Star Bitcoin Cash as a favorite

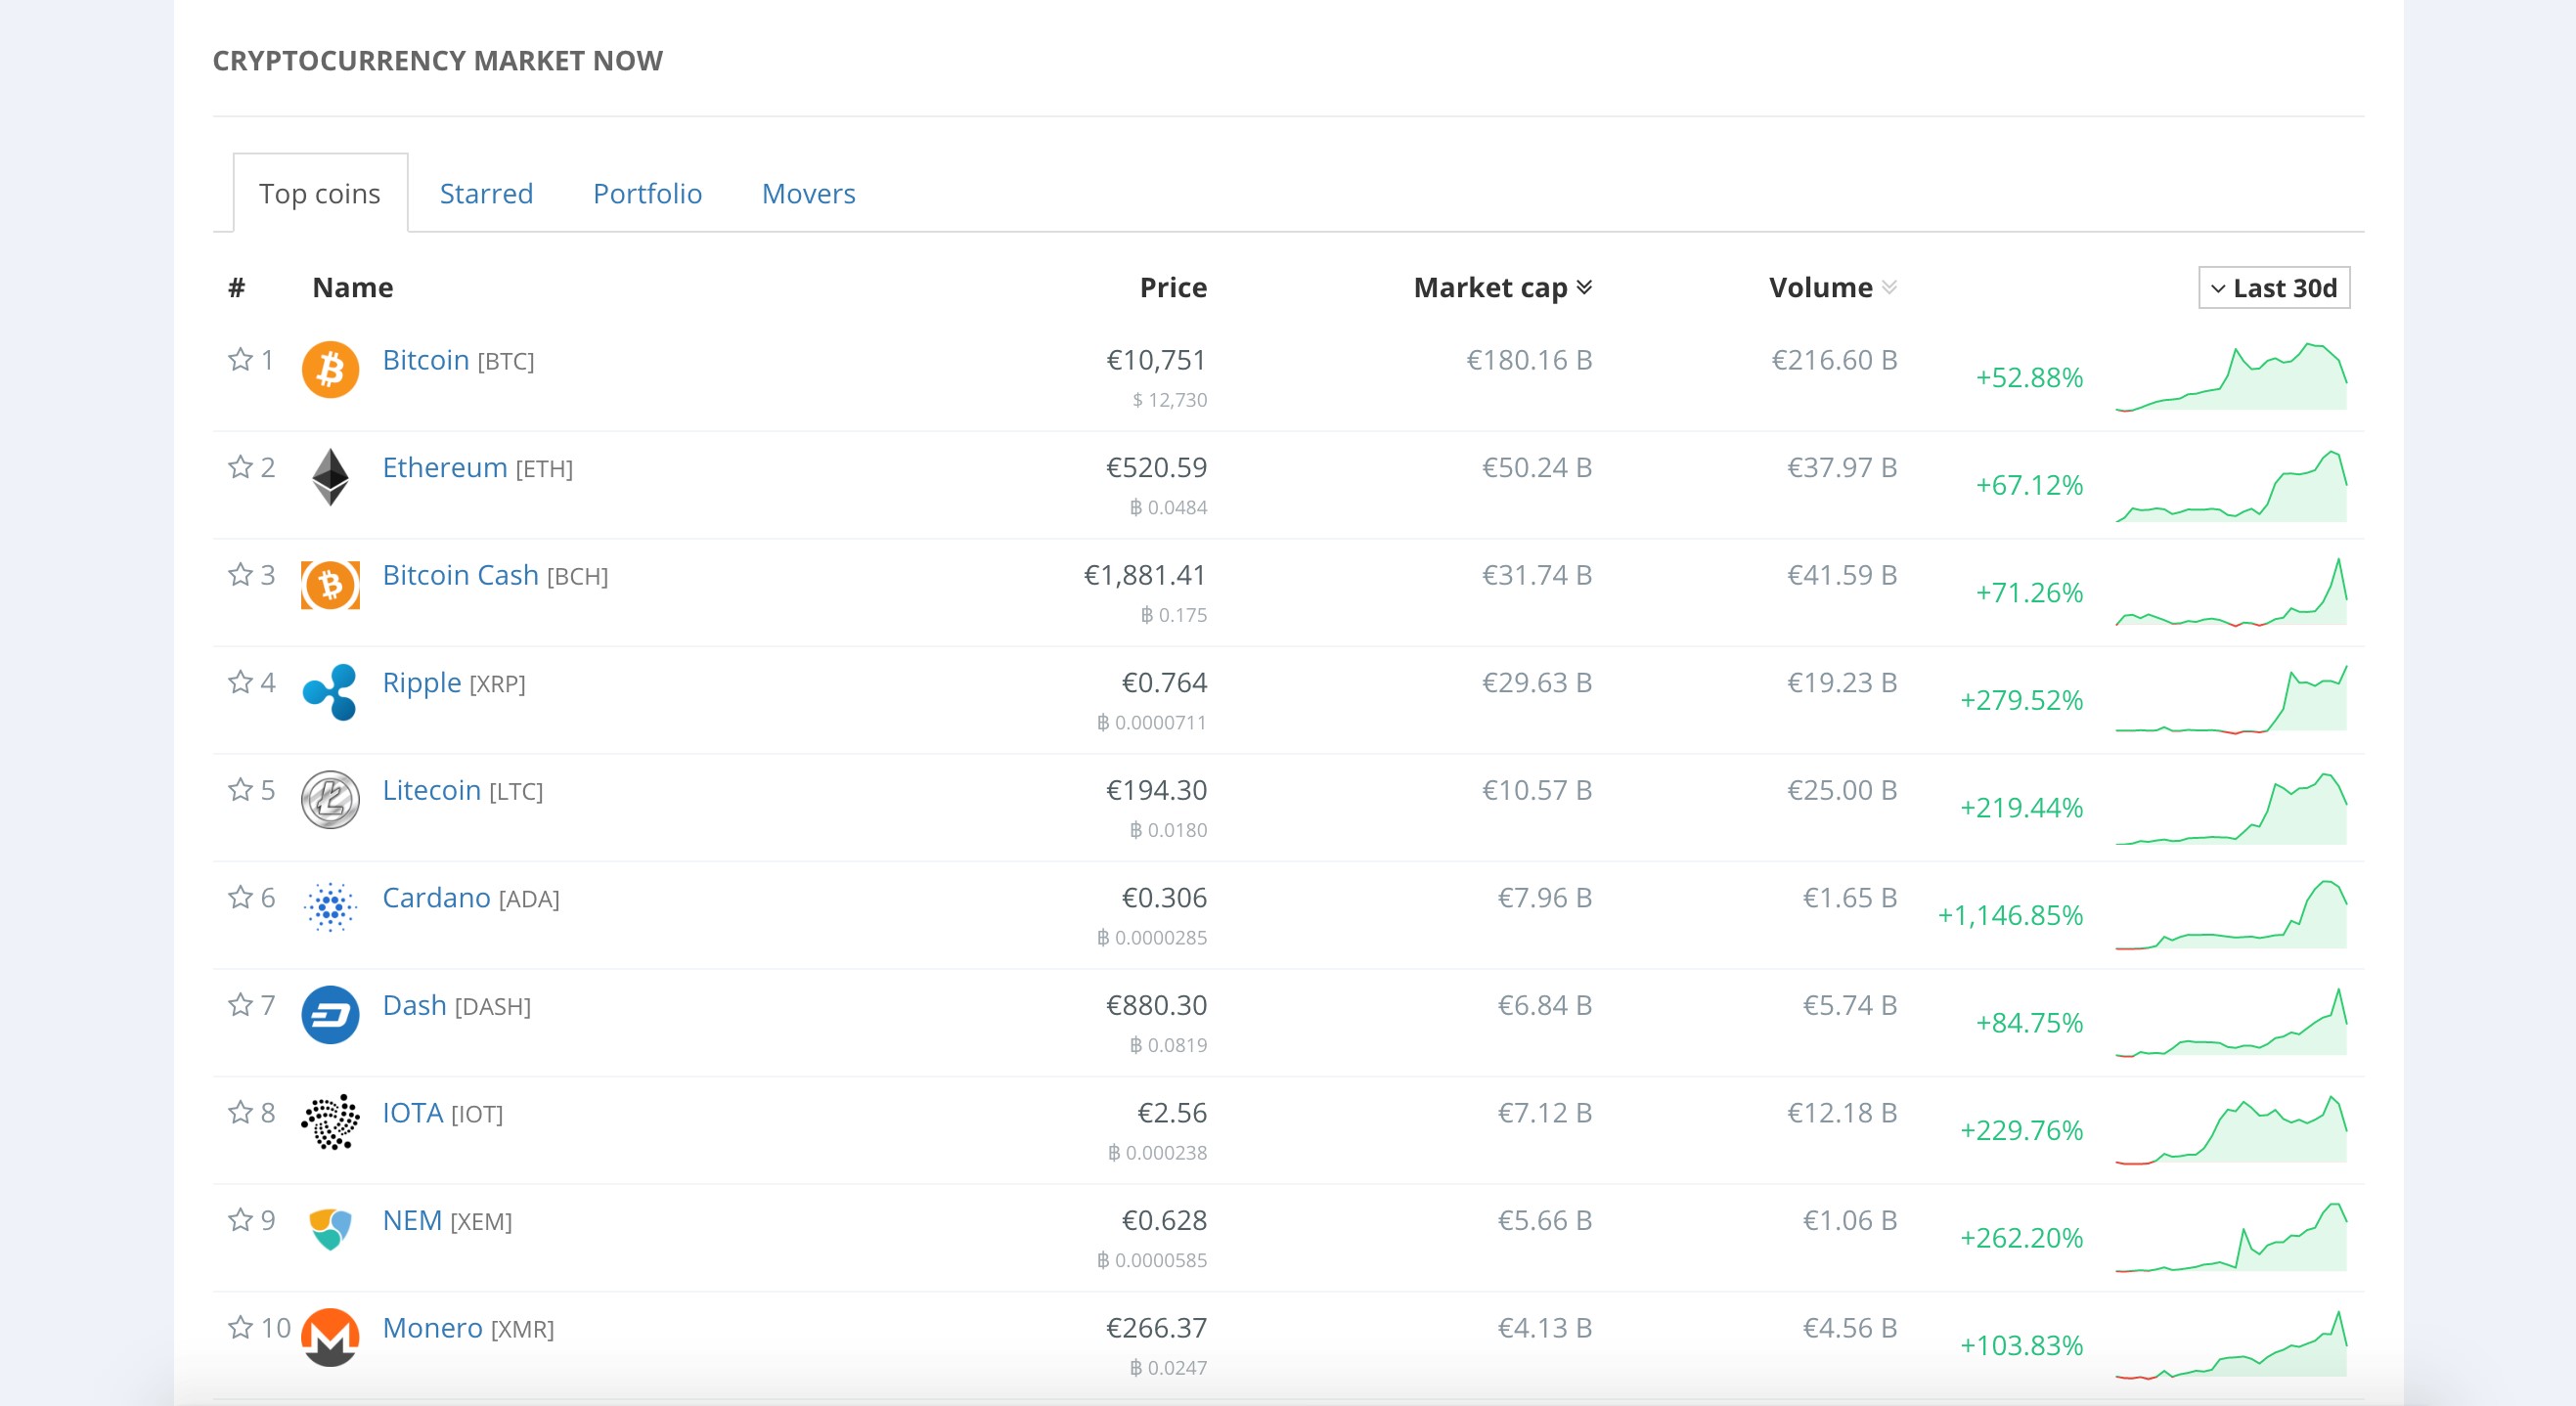[240, 574]
